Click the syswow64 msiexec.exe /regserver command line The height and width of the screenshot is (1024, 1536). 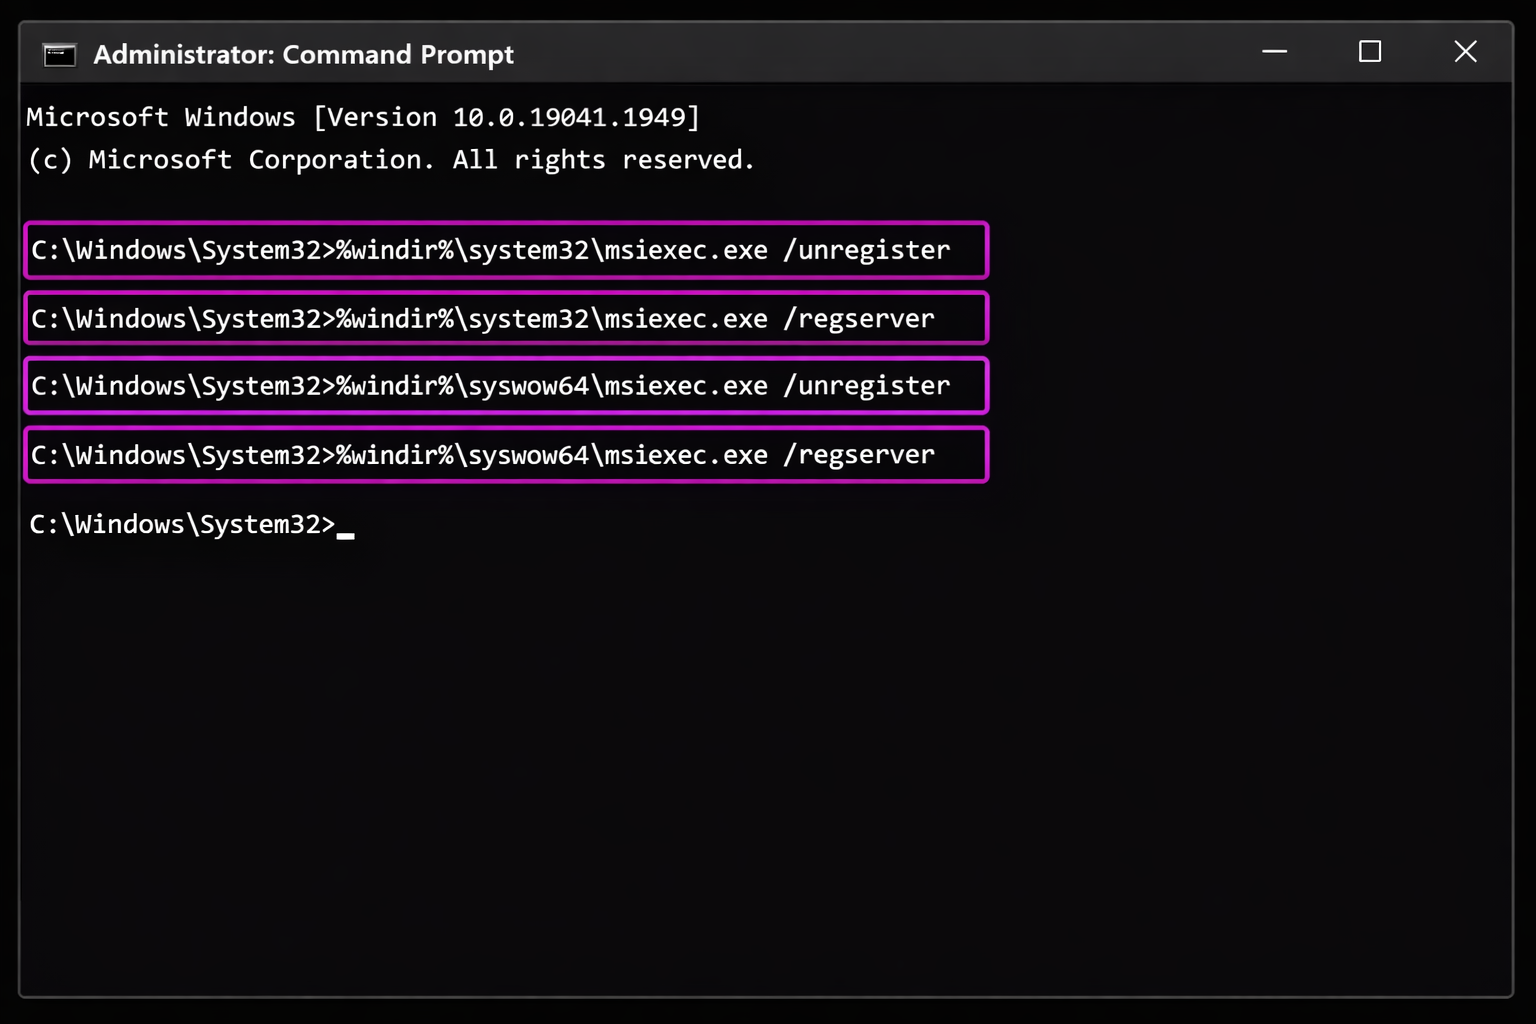[x=506, y=454]
